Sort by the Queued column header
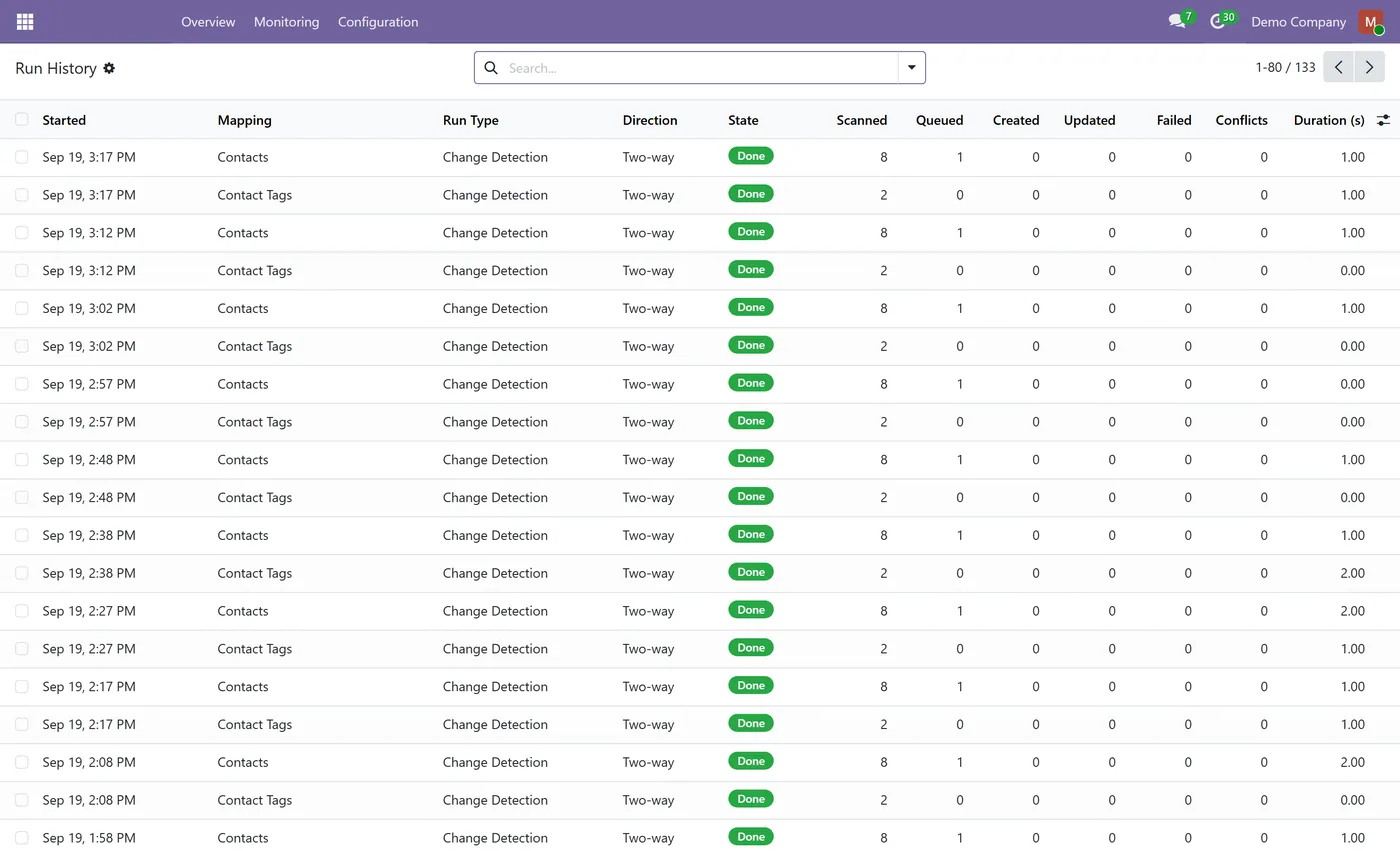 (940, 120)
